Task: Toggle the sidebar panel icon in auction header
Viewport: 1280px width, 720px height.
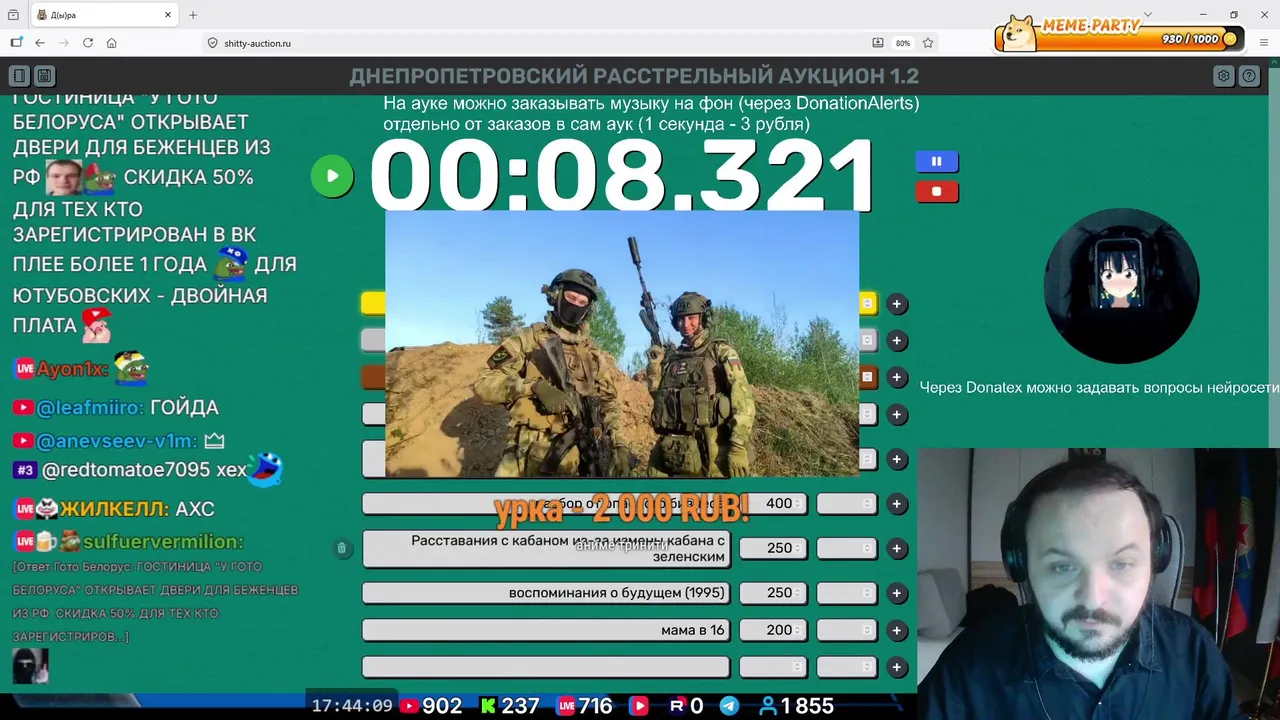Action: [19, 76]
